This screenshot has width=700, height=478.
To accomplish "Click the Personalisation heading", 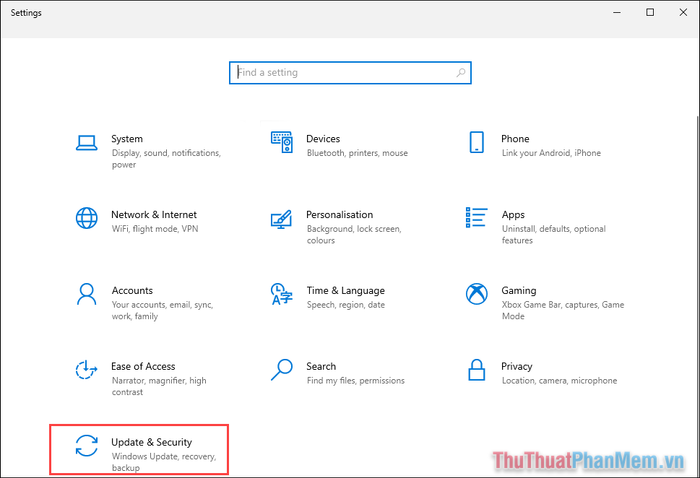I will (x=339, y=215).
